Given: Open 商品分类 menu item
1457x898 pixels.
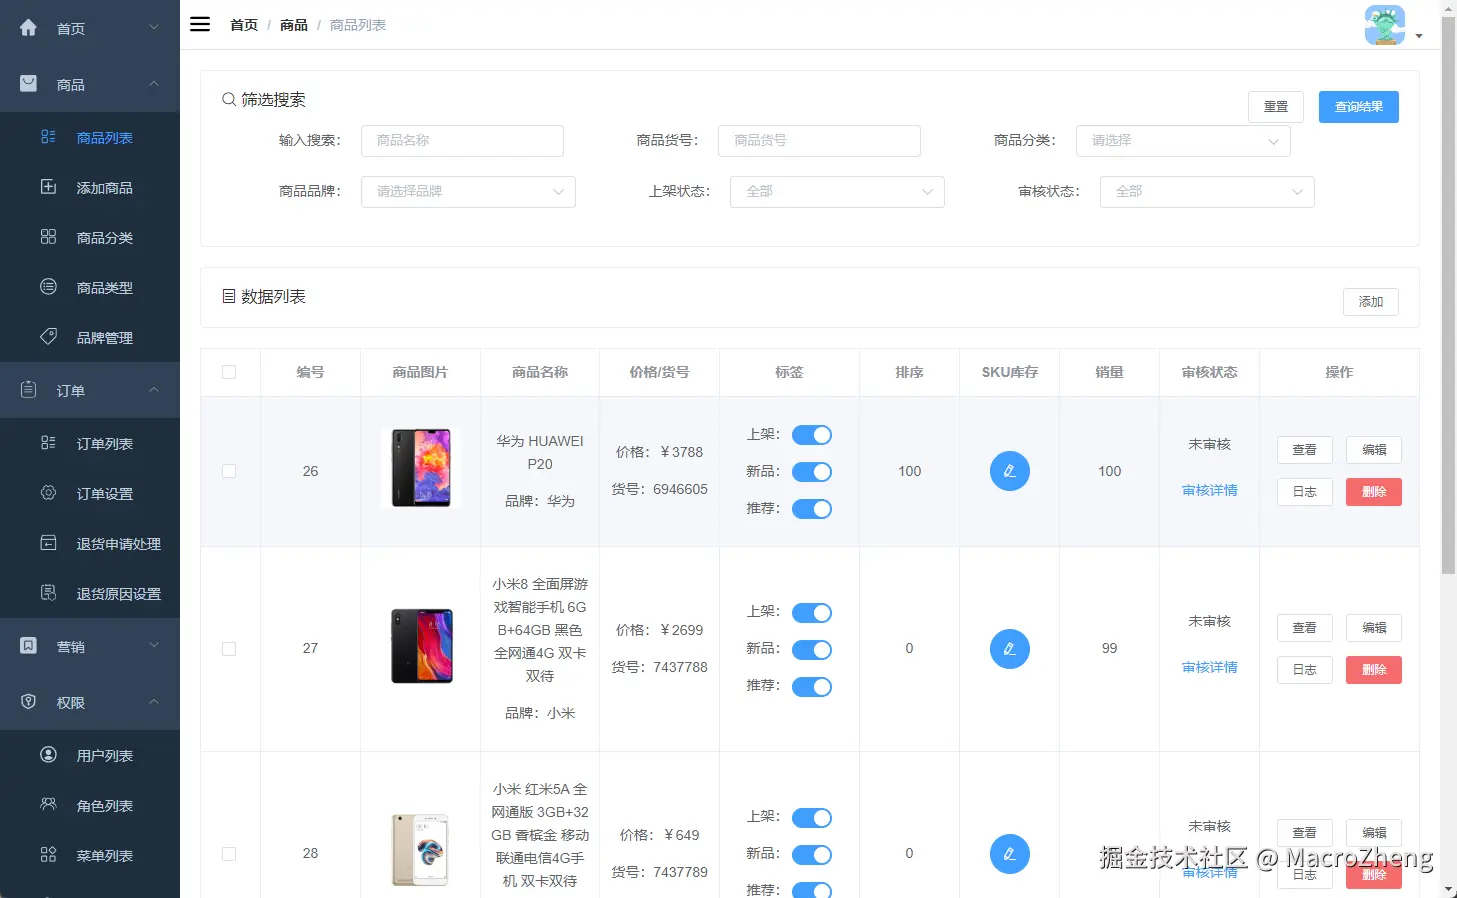Looking at the screenshot, I should tap(90, 238).
